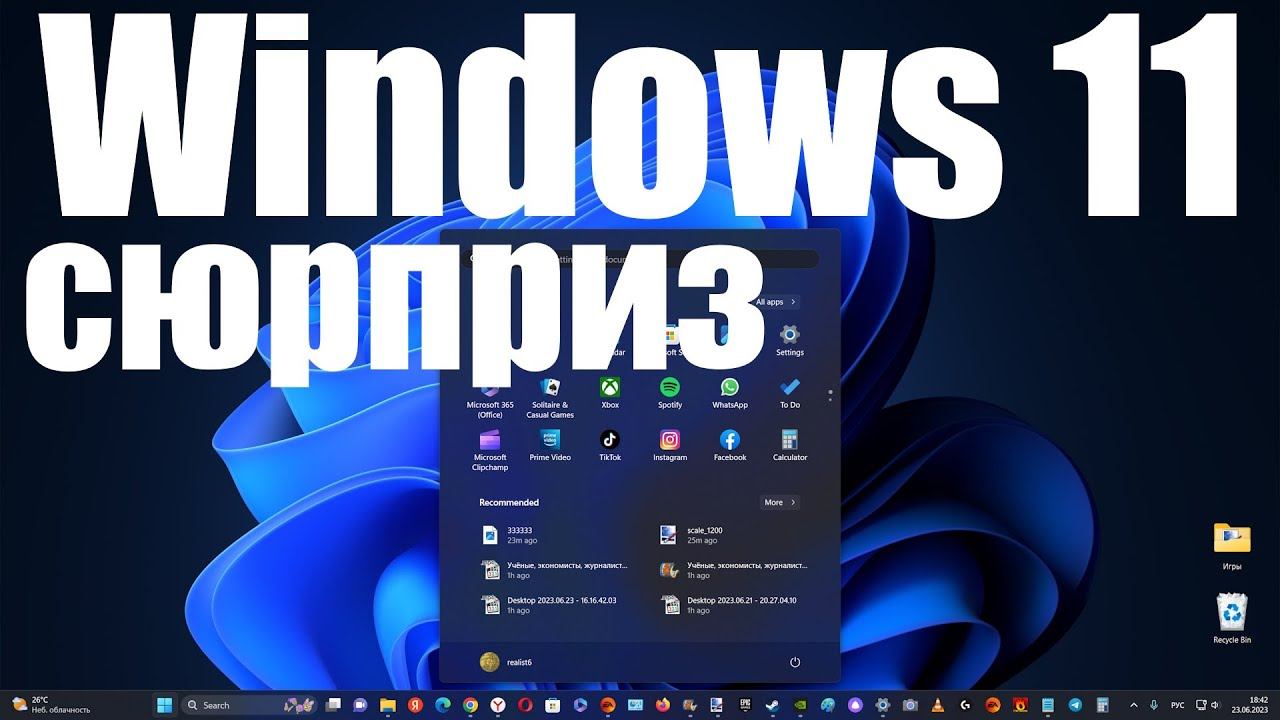Screen dimensions: 1280x720
Task: Open the Camera app on the taskbar
Action: tap(910, 705)
